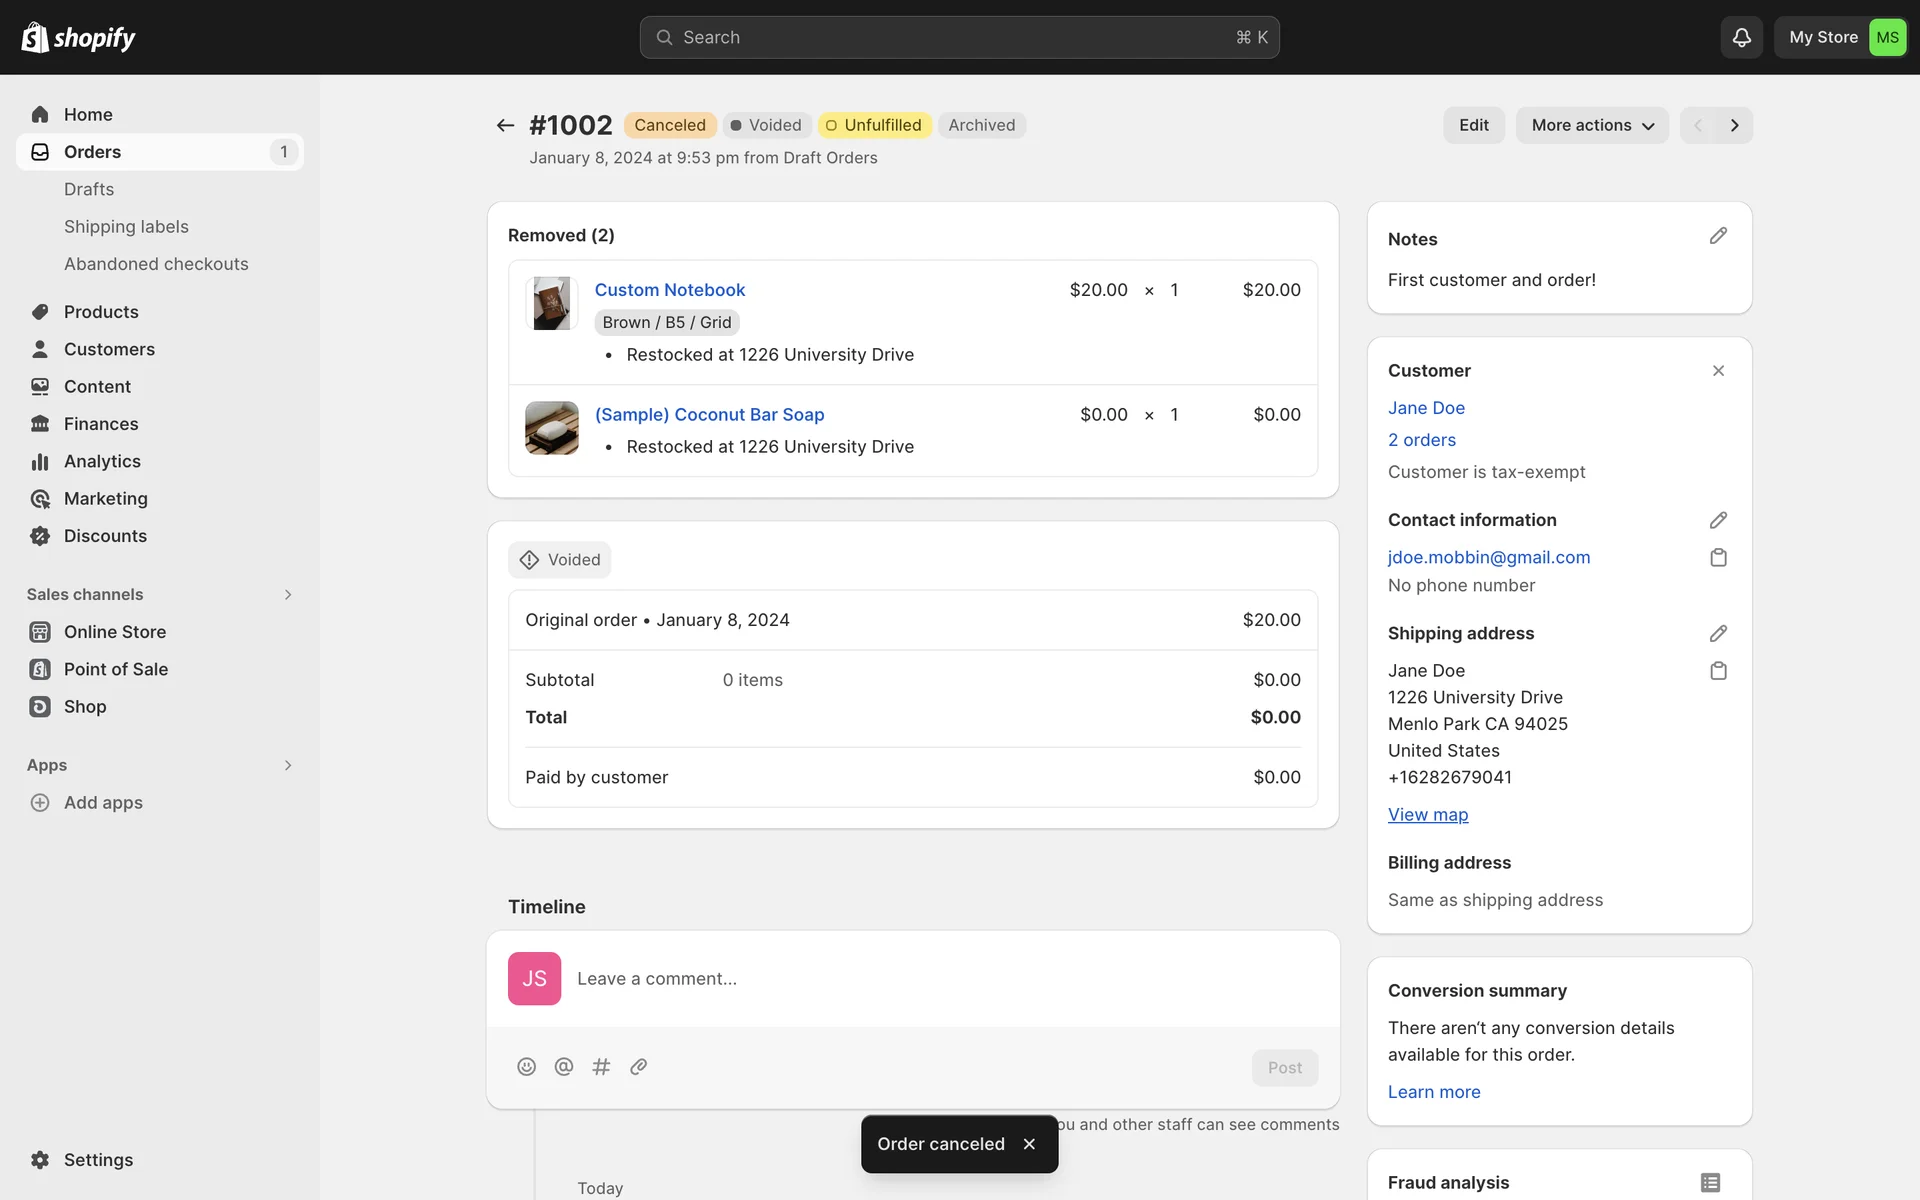The width and height of the screenshot is (1920, 1200).
Task: Insert emoji in the timeline comment
Action: click(x=526, y=1067)
